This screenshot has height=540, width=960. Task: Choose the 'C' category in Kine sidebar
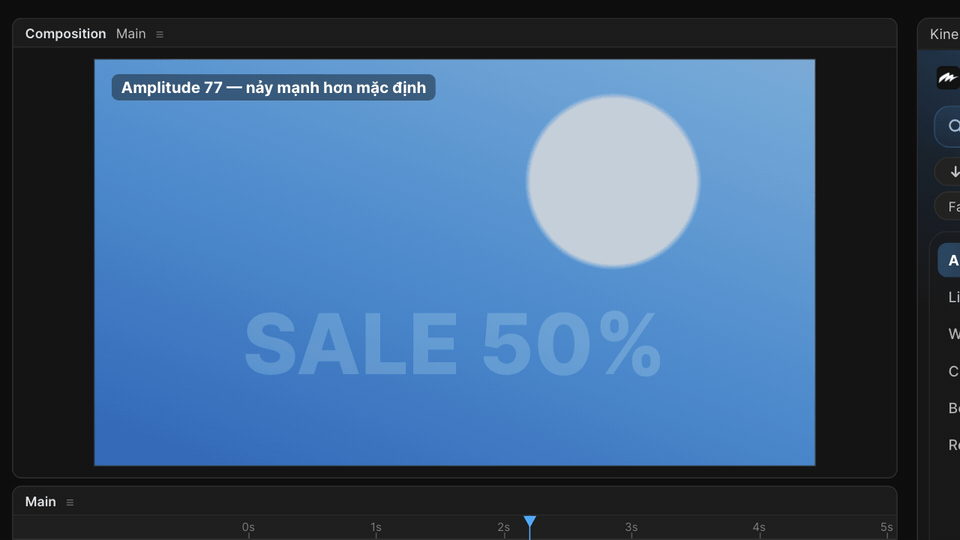tap(953, 371)
